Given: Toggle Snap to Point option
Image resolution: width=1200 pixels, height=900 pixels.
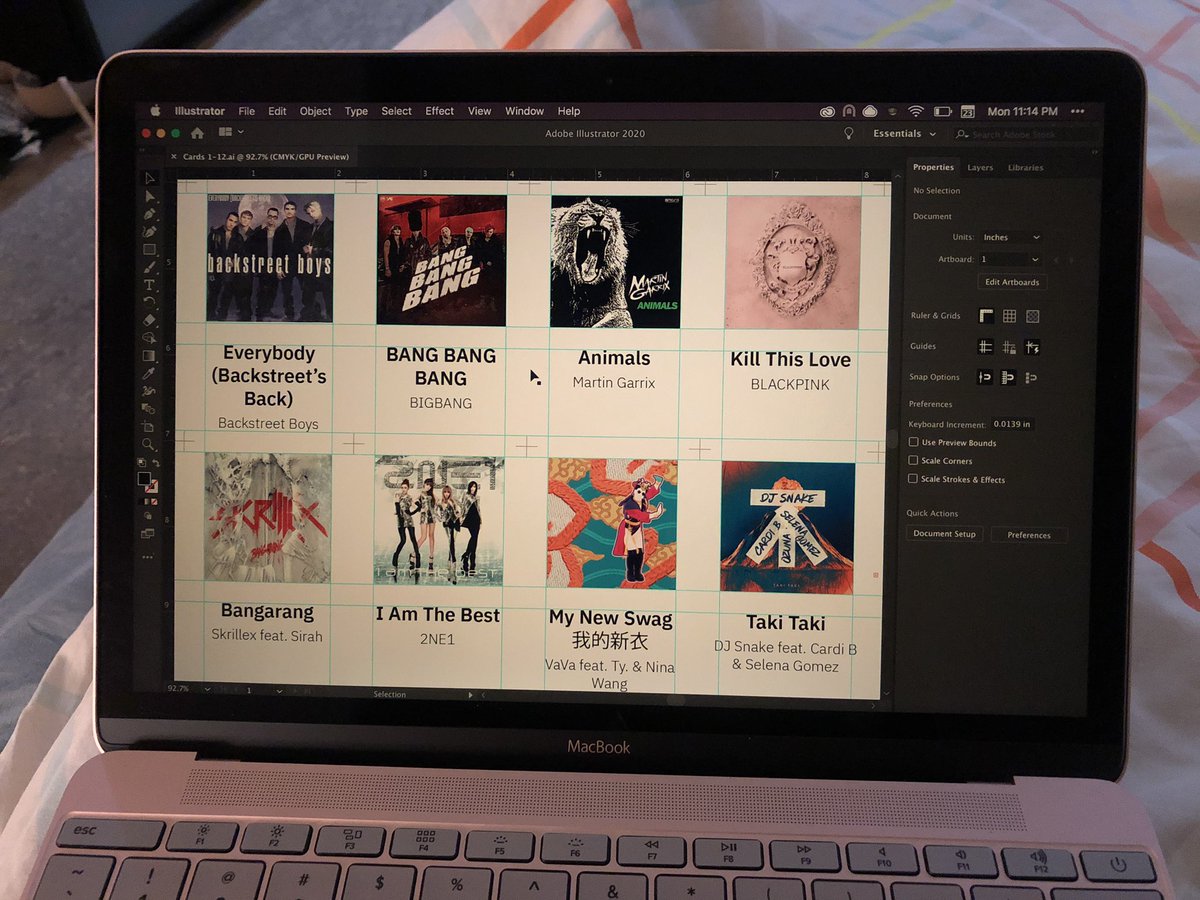Looking at the screenshot, I should tap(985, 377).
